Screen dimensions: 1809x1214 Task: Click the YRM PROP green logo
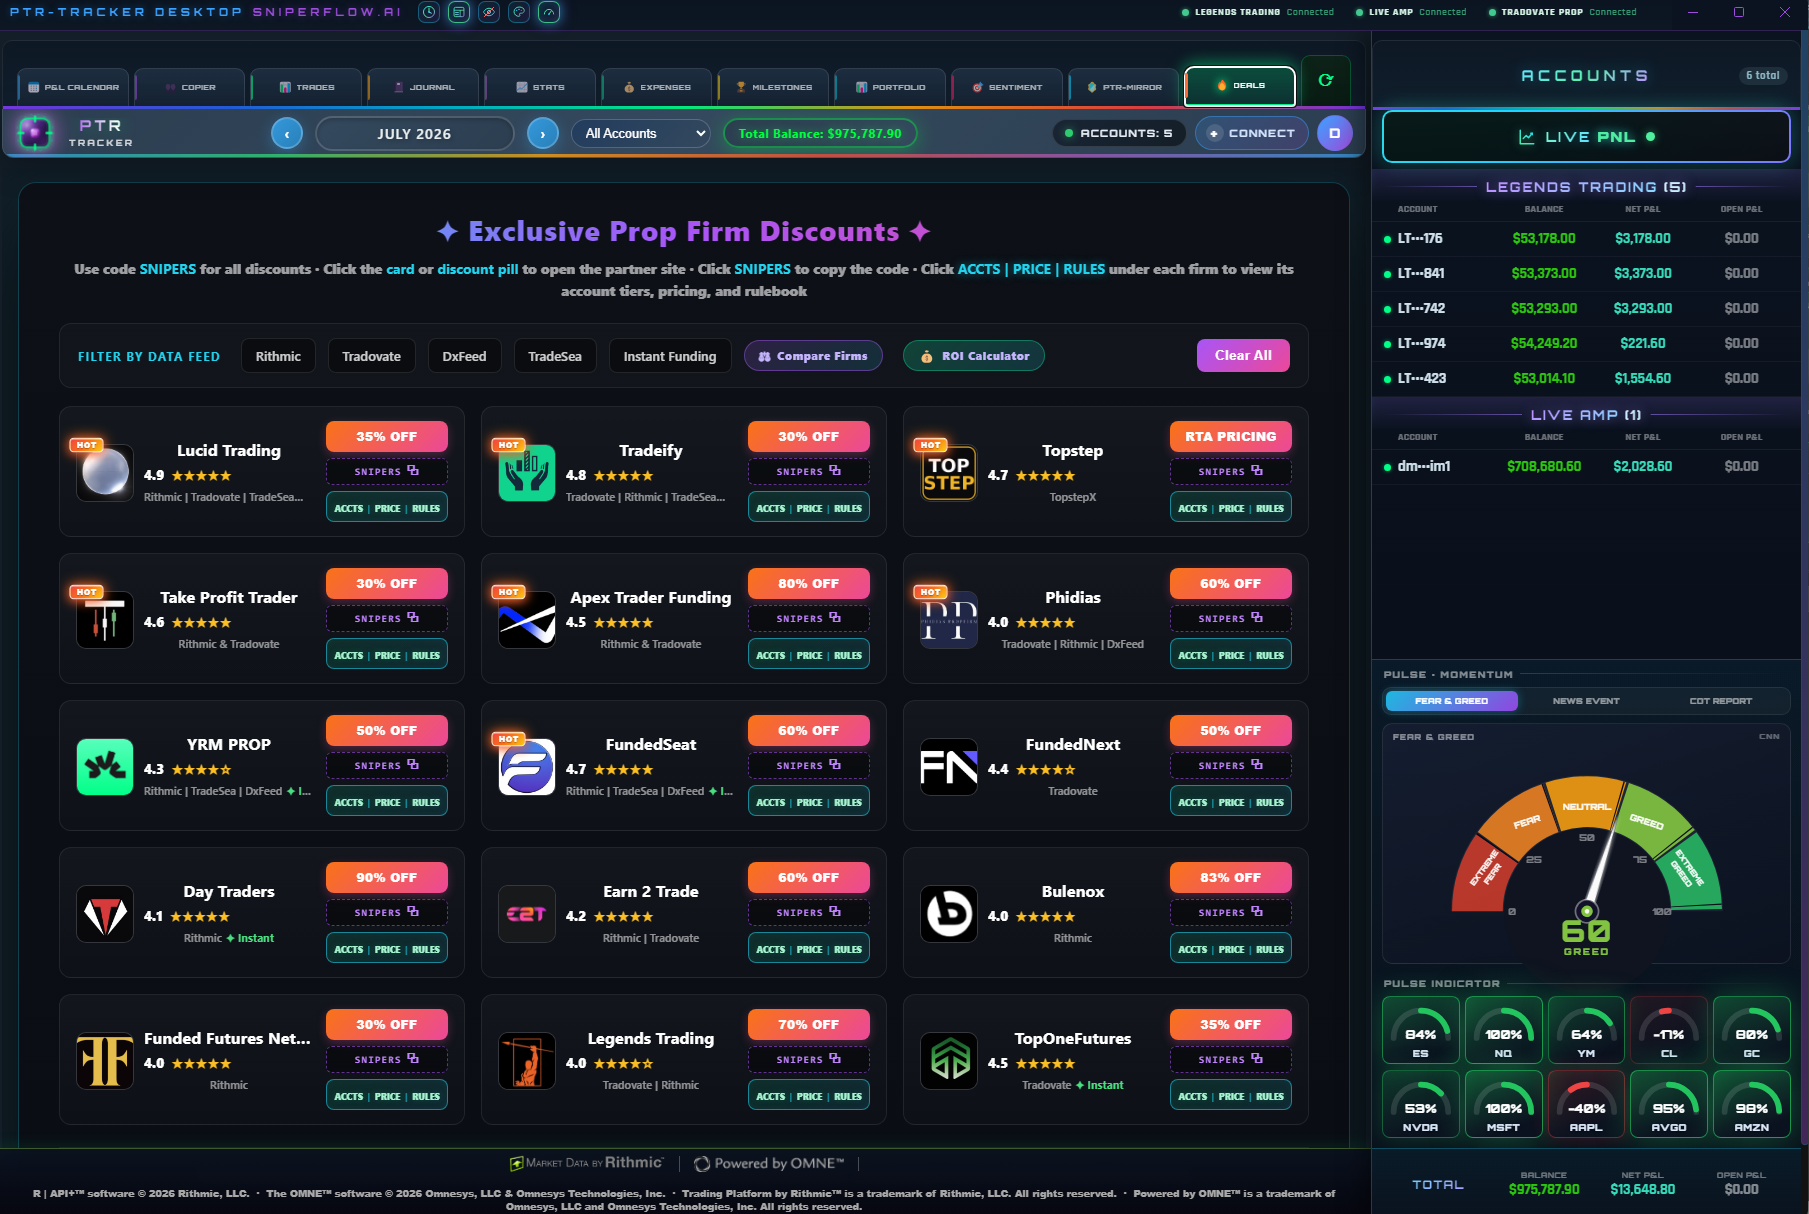[x=105, y=766]
